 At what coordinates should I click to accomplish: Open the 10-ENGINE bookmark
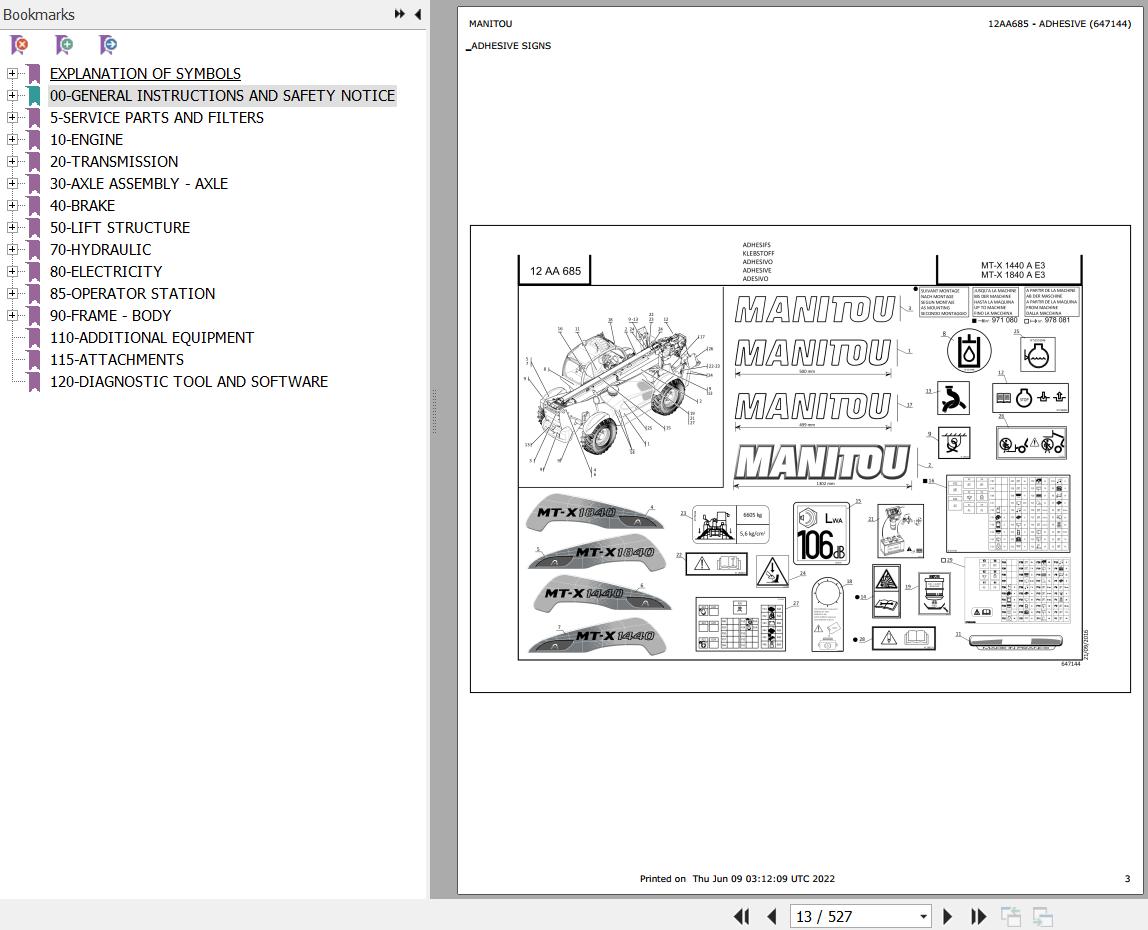point(86,140)
